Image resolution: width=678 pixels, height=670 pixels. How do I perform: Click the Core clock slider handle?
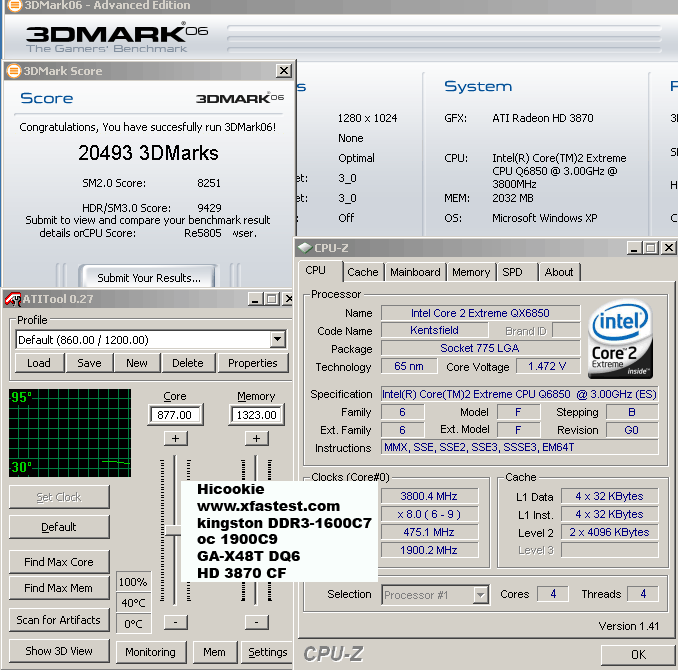click(174, 530)
